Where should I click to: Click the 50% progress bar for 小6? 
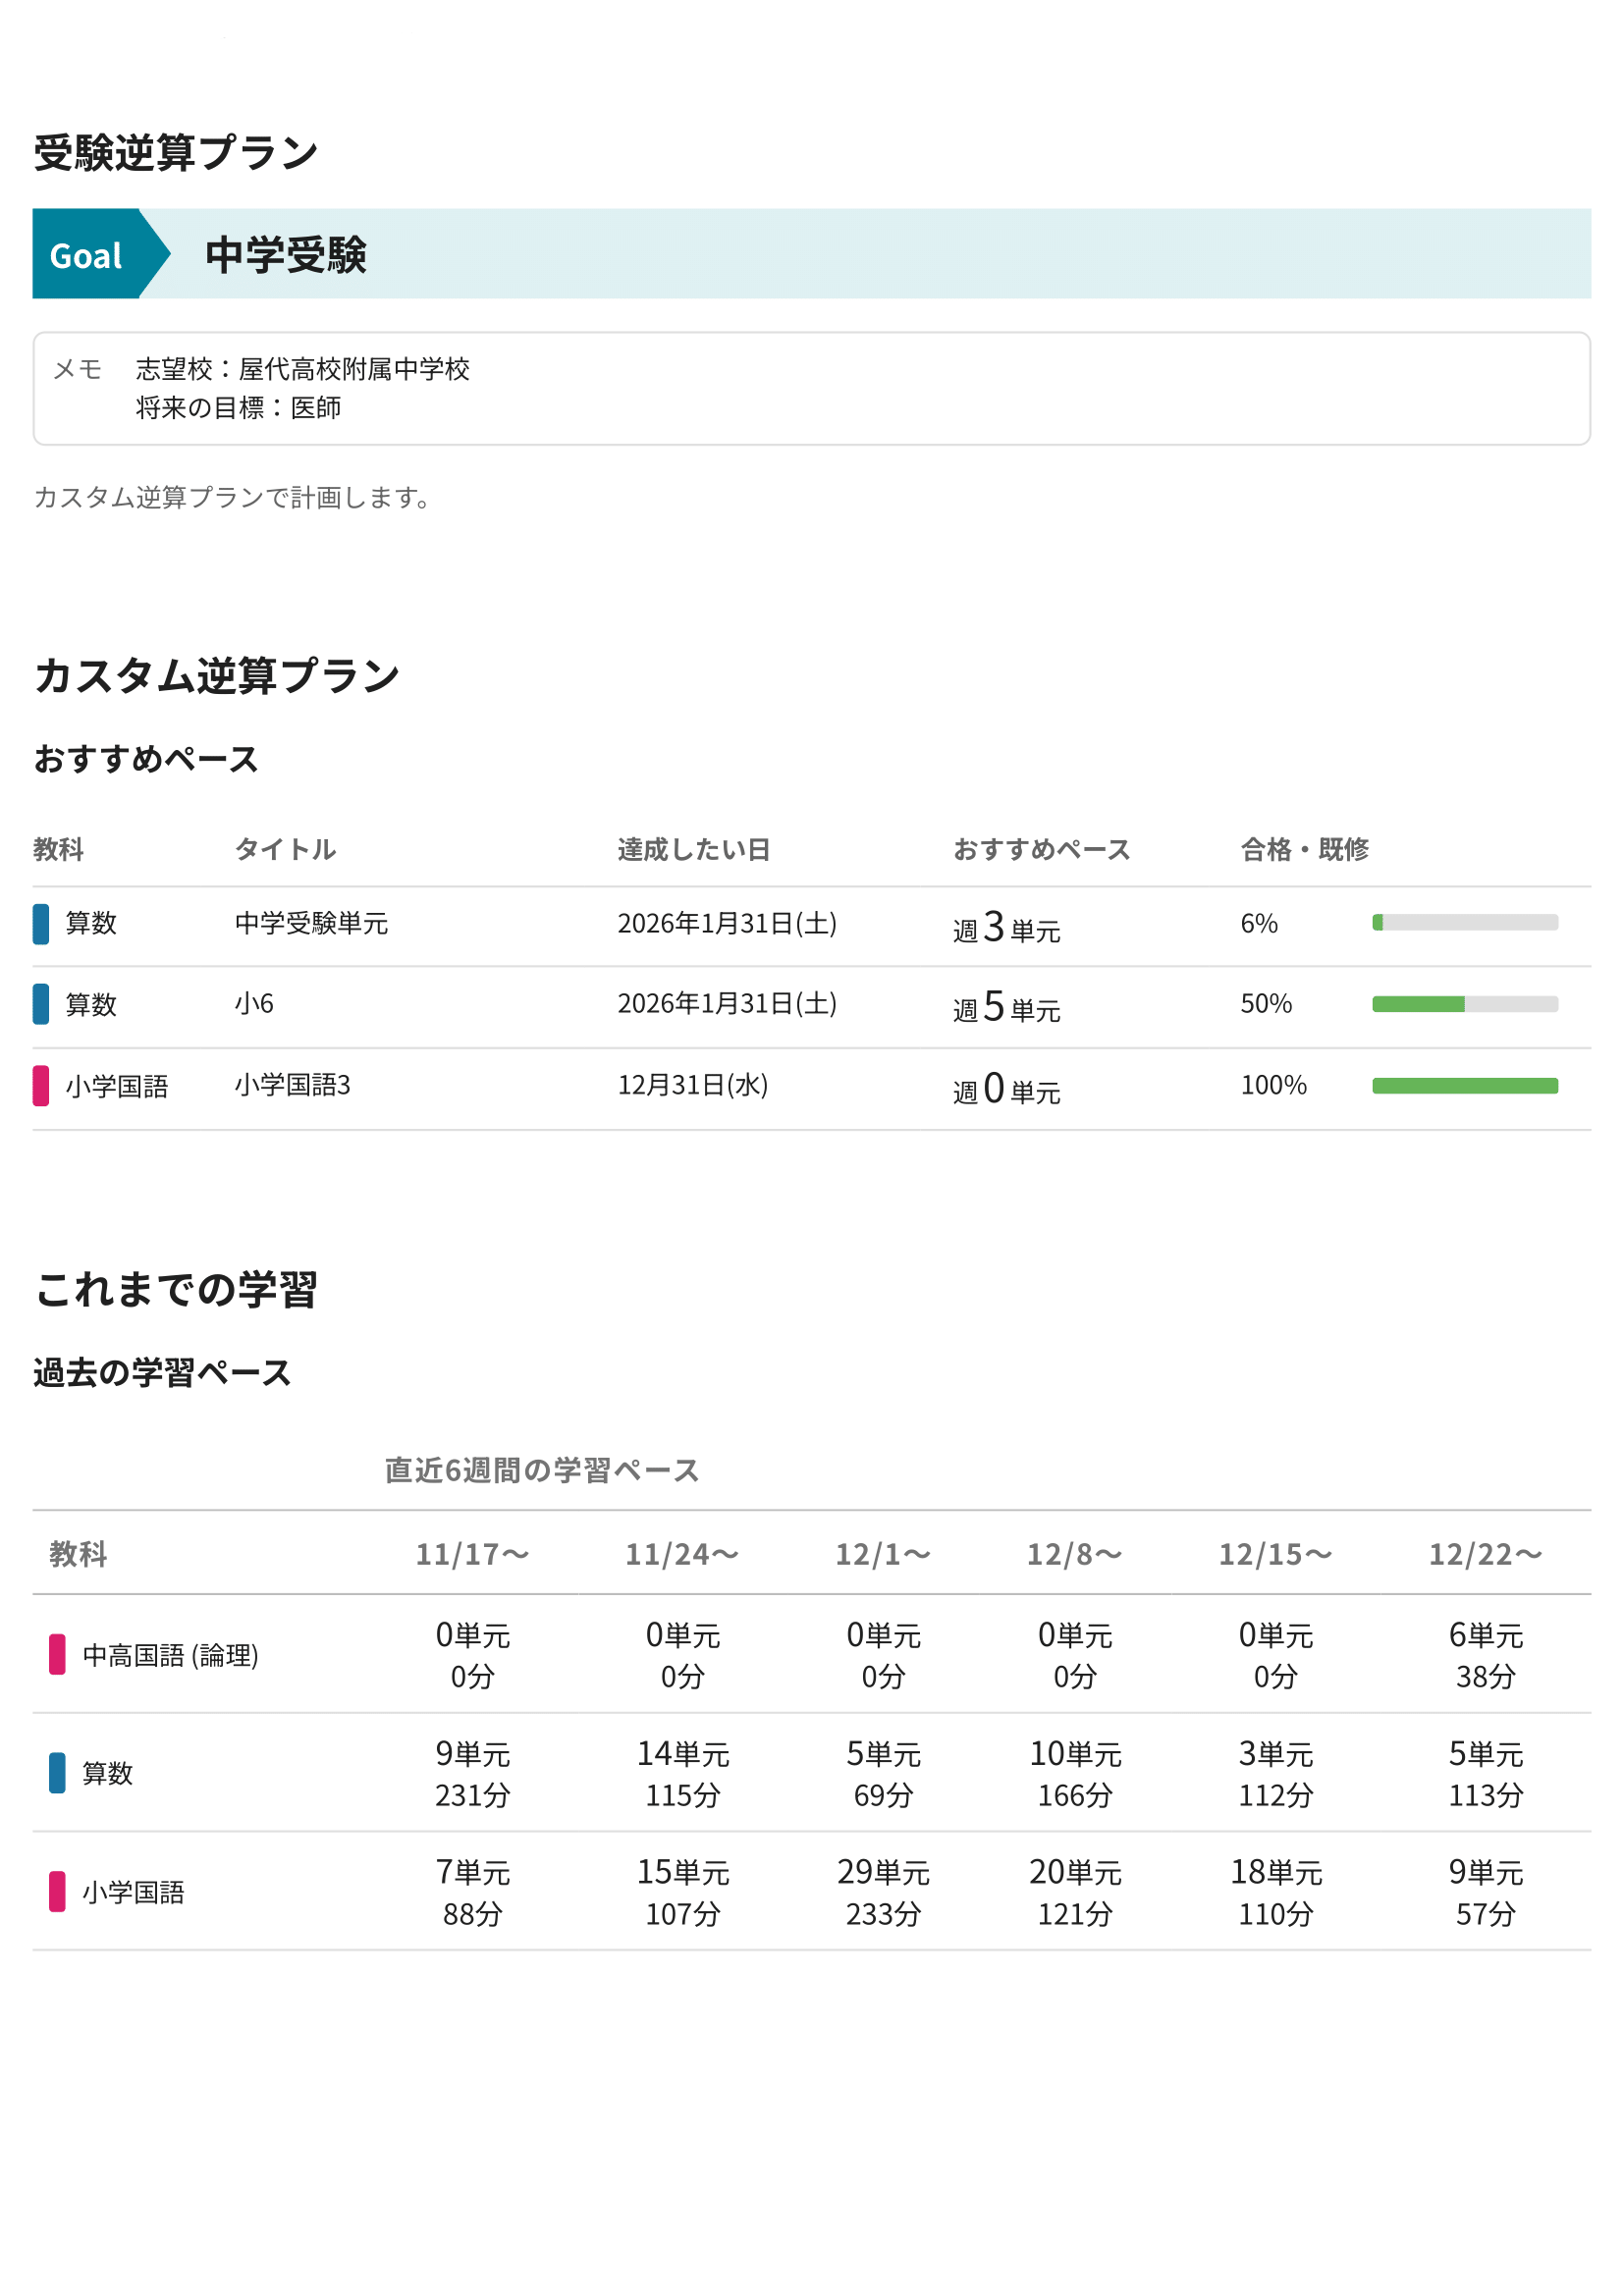click(1464, 1004)
